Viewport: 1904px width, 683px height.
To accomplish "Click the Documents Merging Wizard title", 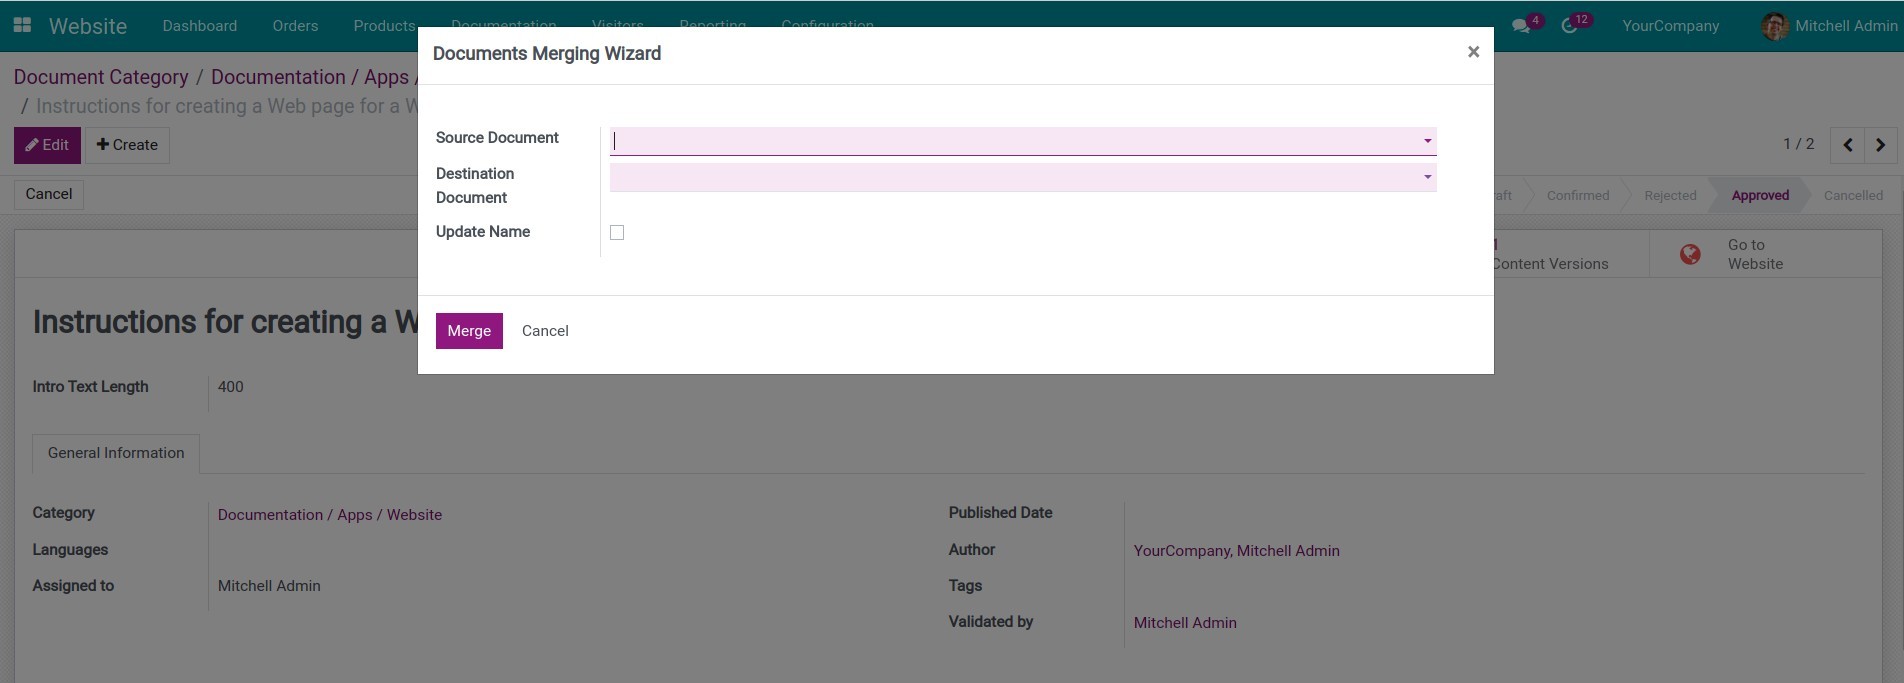I will click(x=547, y=54).
